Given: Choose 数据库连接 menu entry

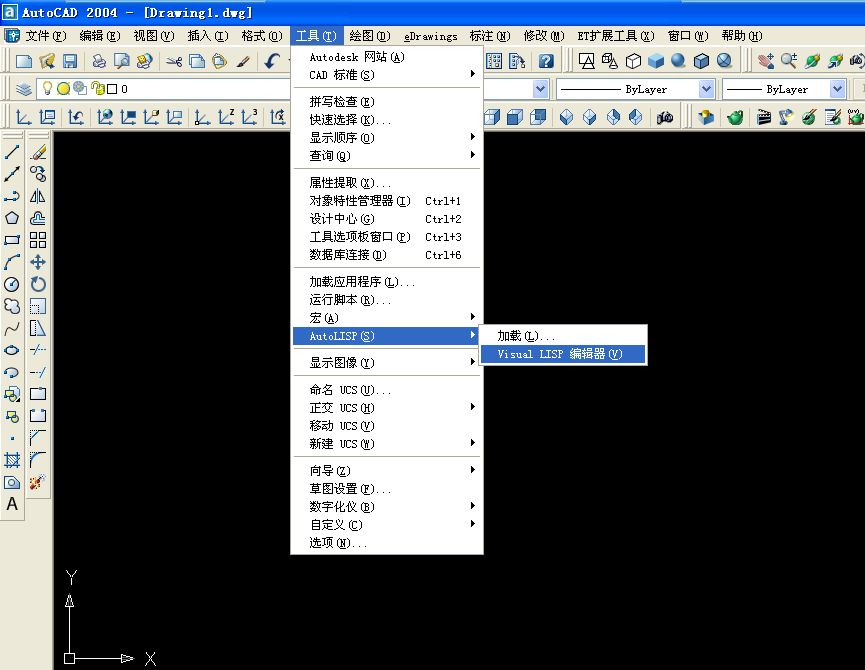Looking at the screenshot, I should [x=387, y=255].
